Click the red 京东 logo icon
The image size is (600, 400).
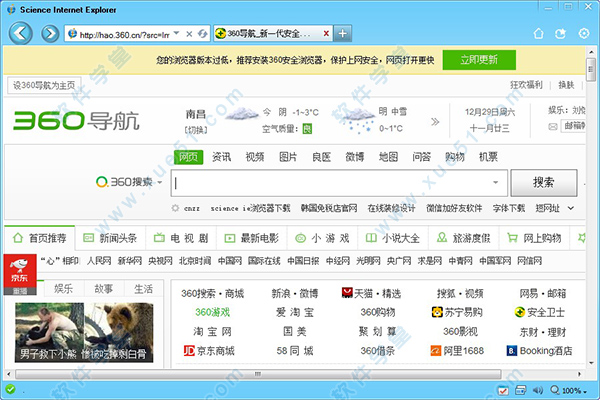tap(20, 271)
